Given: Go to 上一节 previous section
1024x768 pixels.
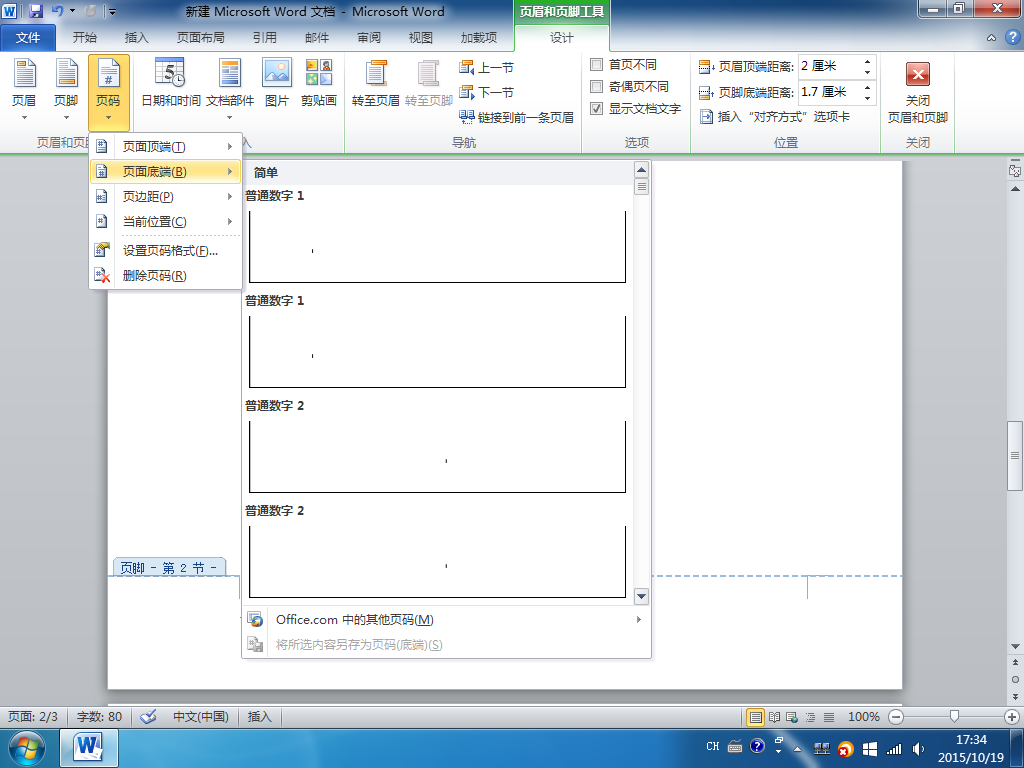Looking at the screenshot, I should (487, 67).
